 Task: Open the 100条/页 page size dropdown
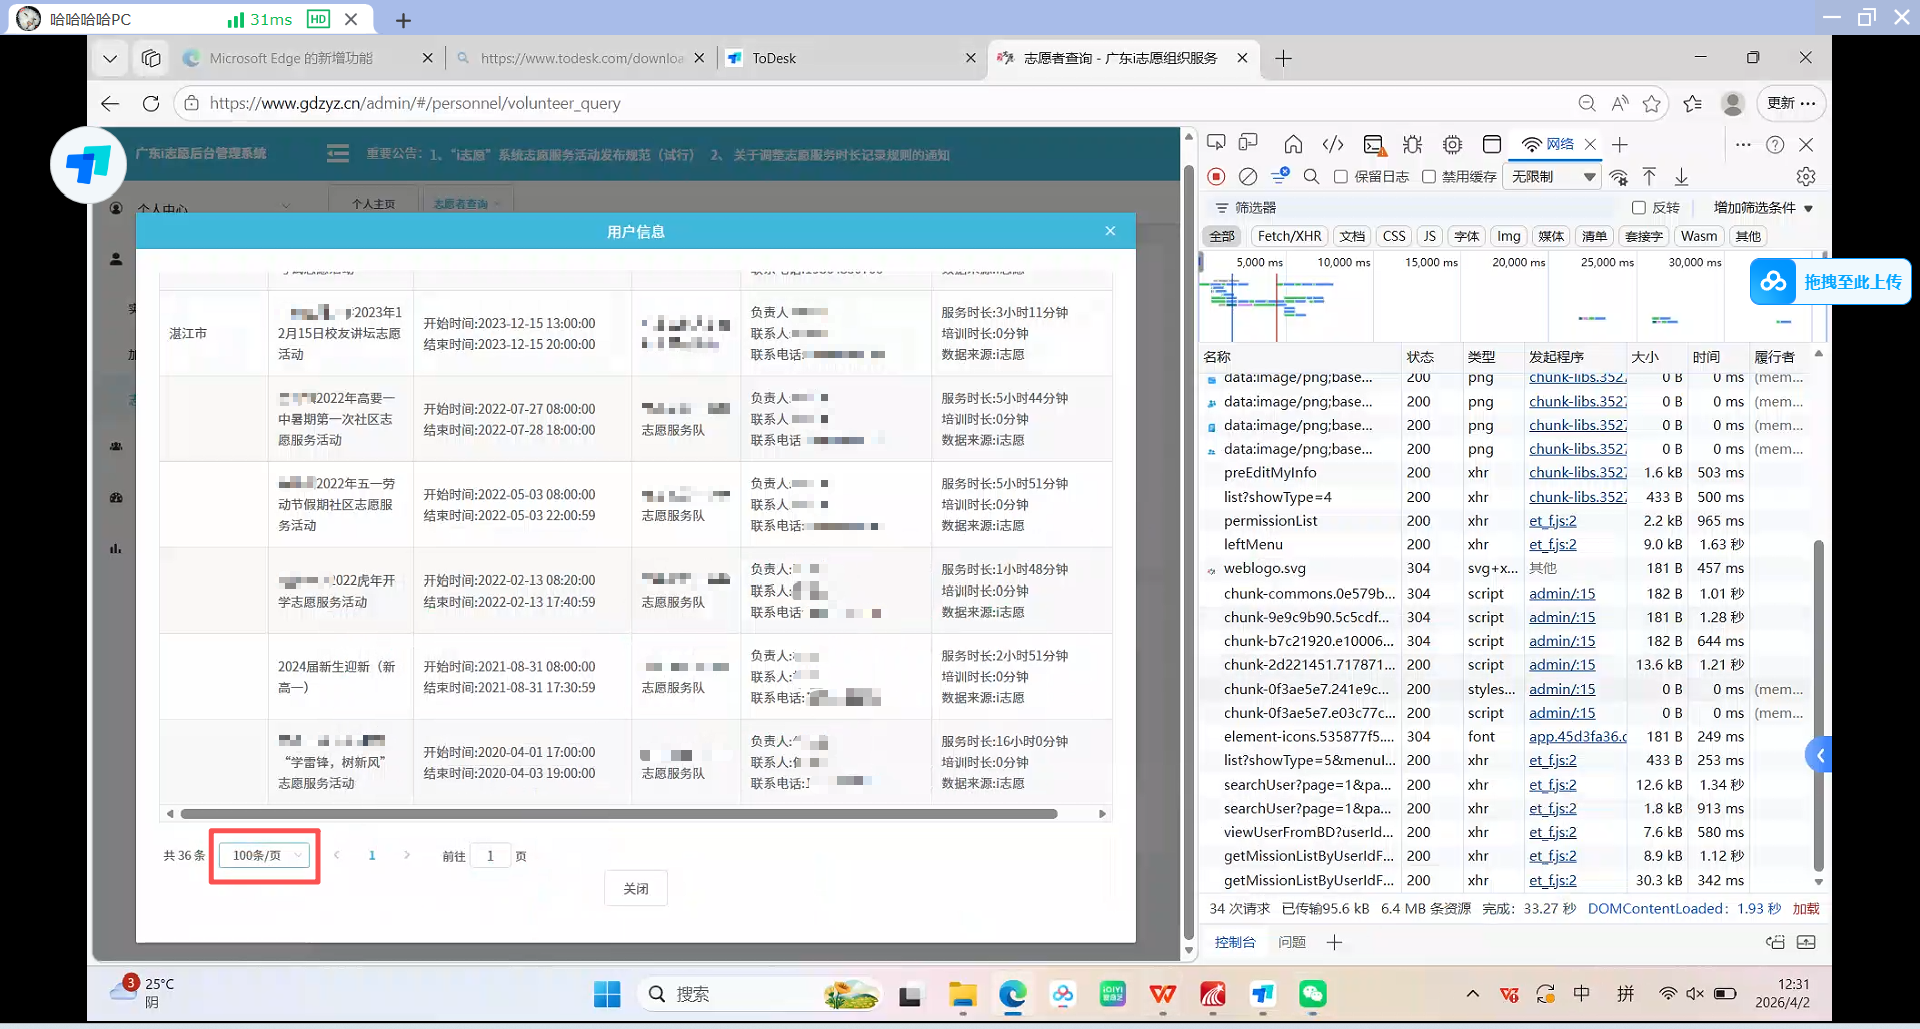265,855
